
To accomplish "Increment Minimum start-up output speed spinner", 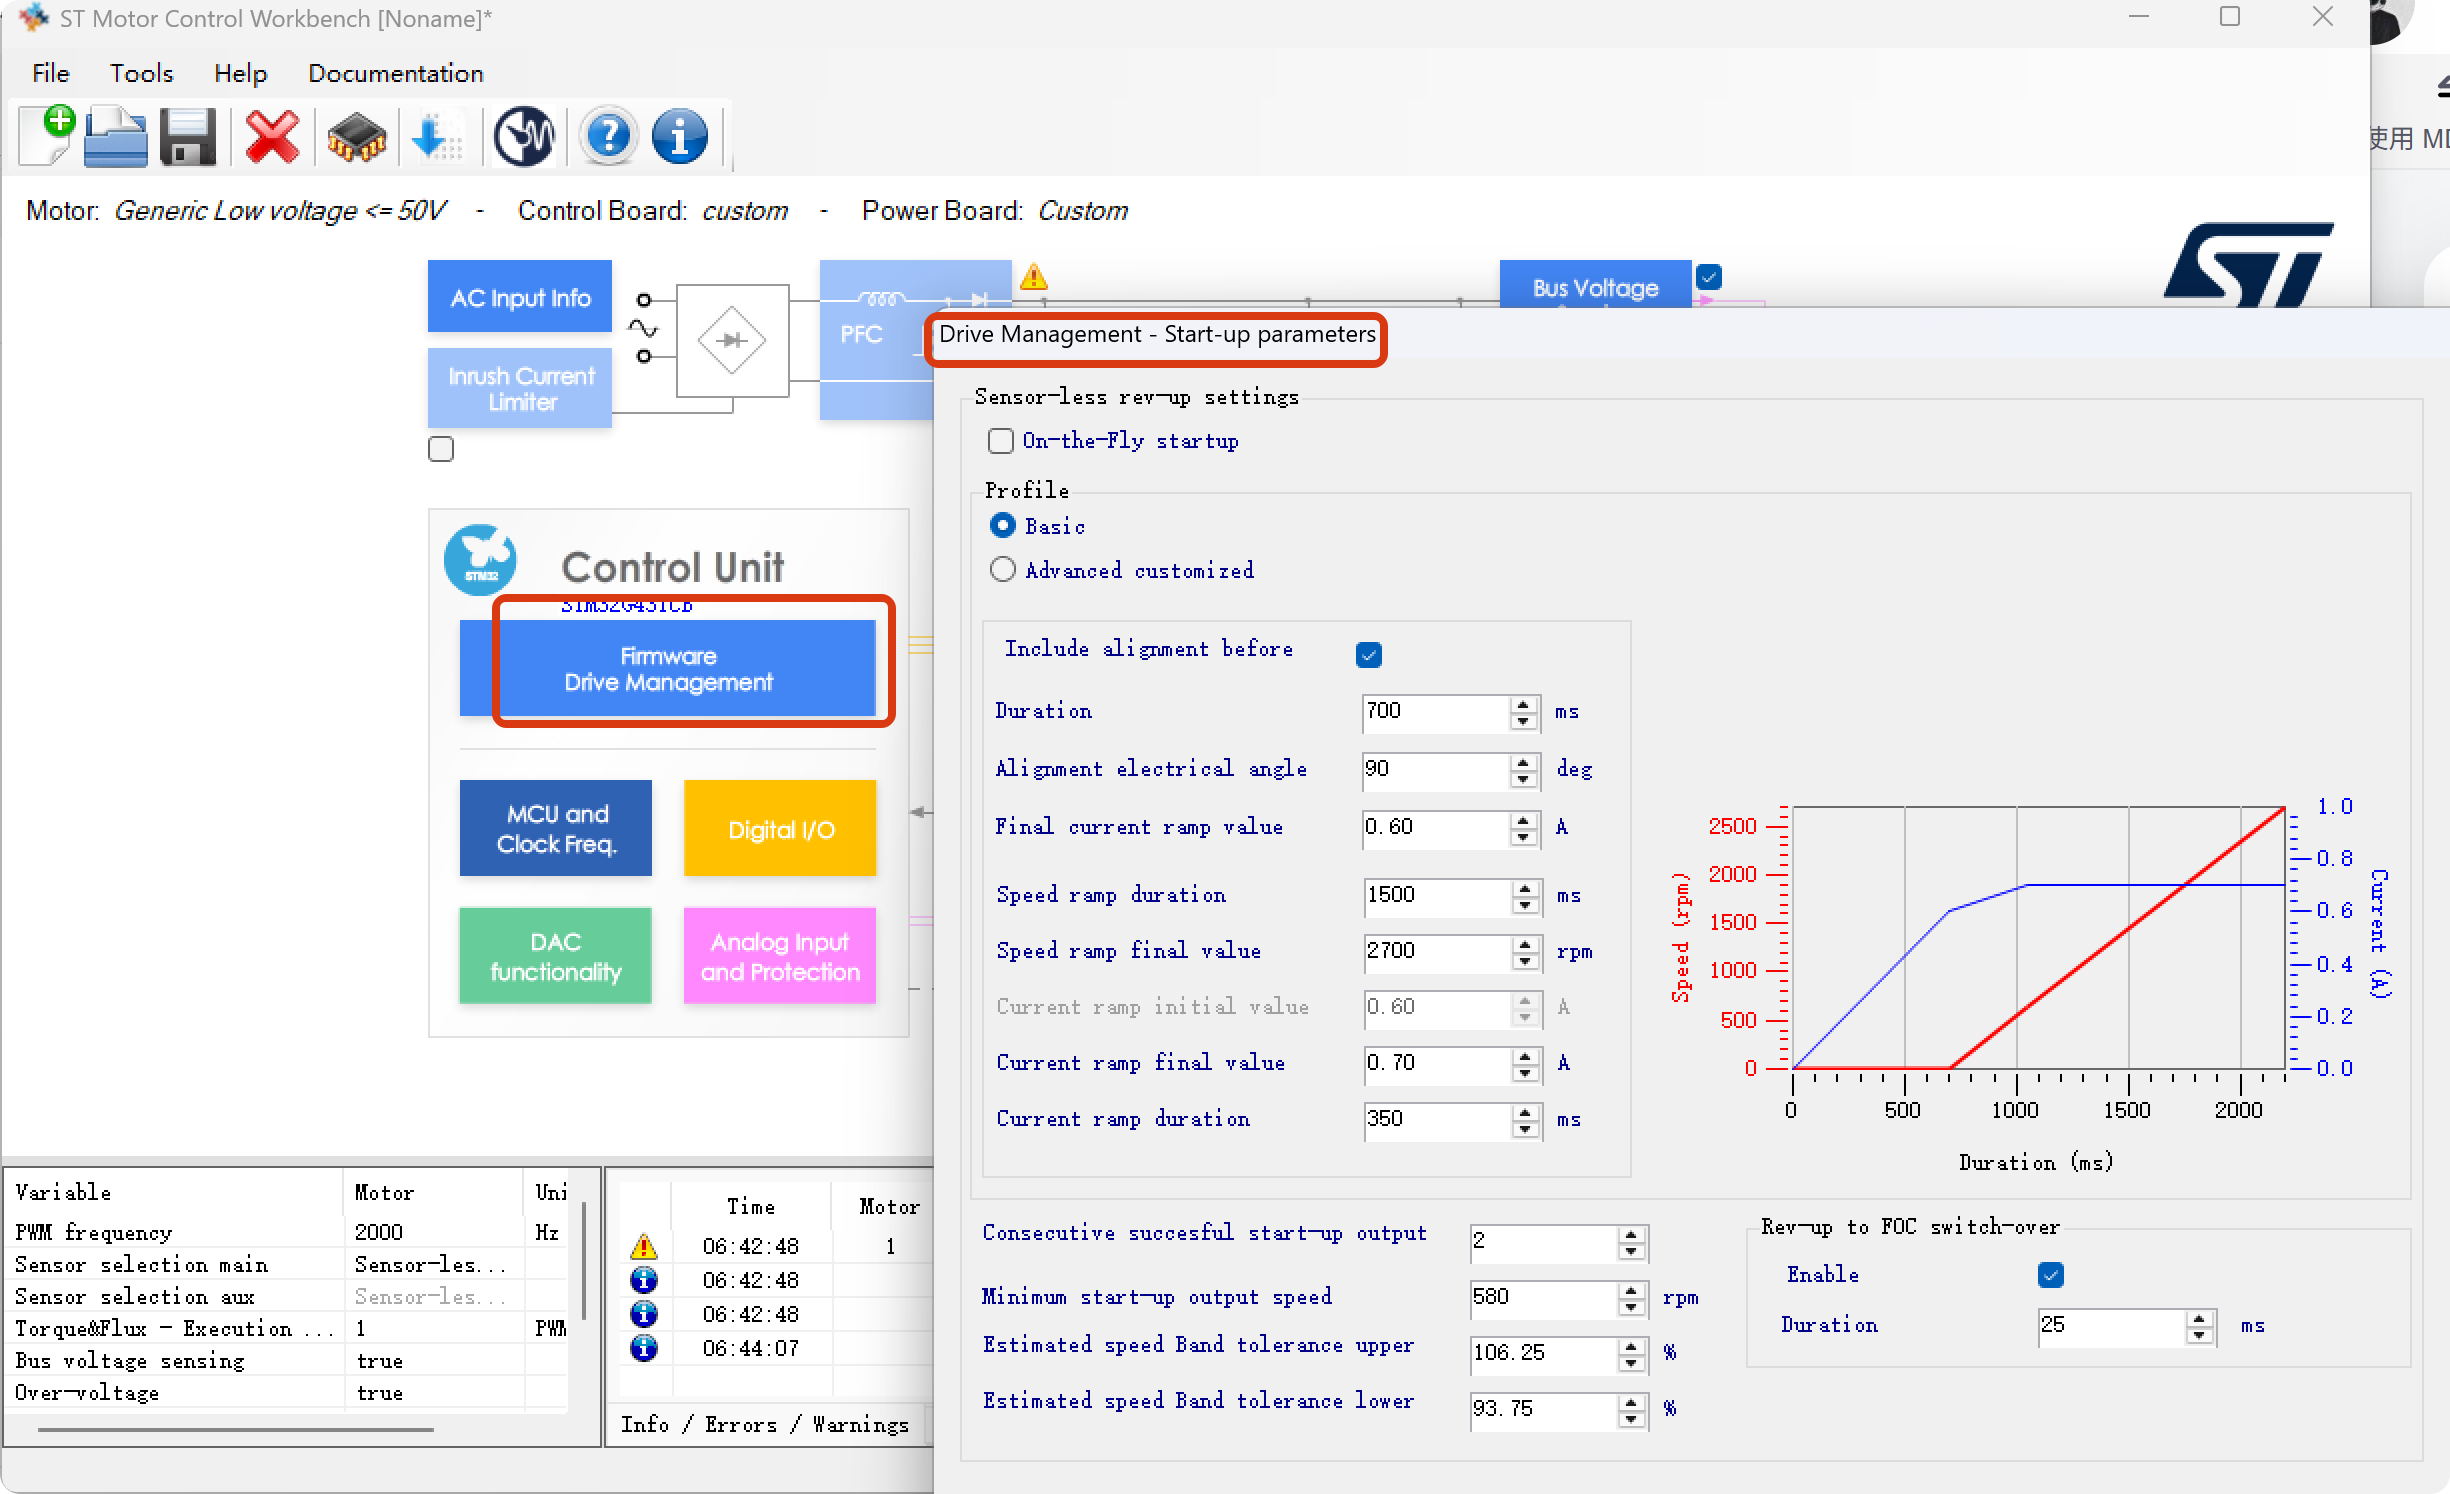I will coord(1631,1290).
